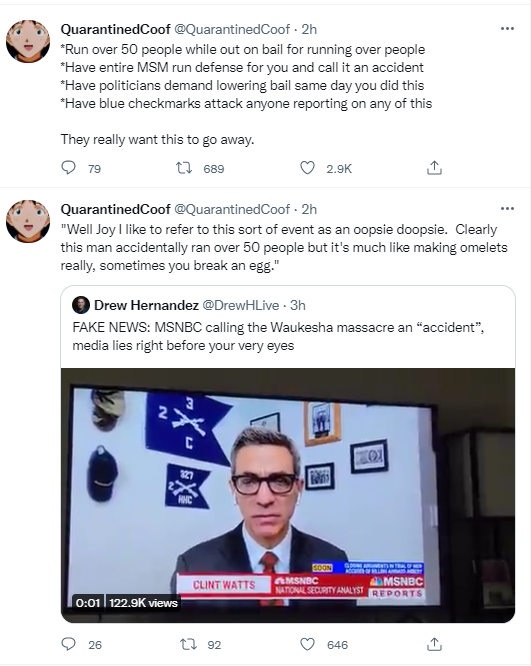Retweet the first tweet with 689 retweets

click(x=184, y=168)
